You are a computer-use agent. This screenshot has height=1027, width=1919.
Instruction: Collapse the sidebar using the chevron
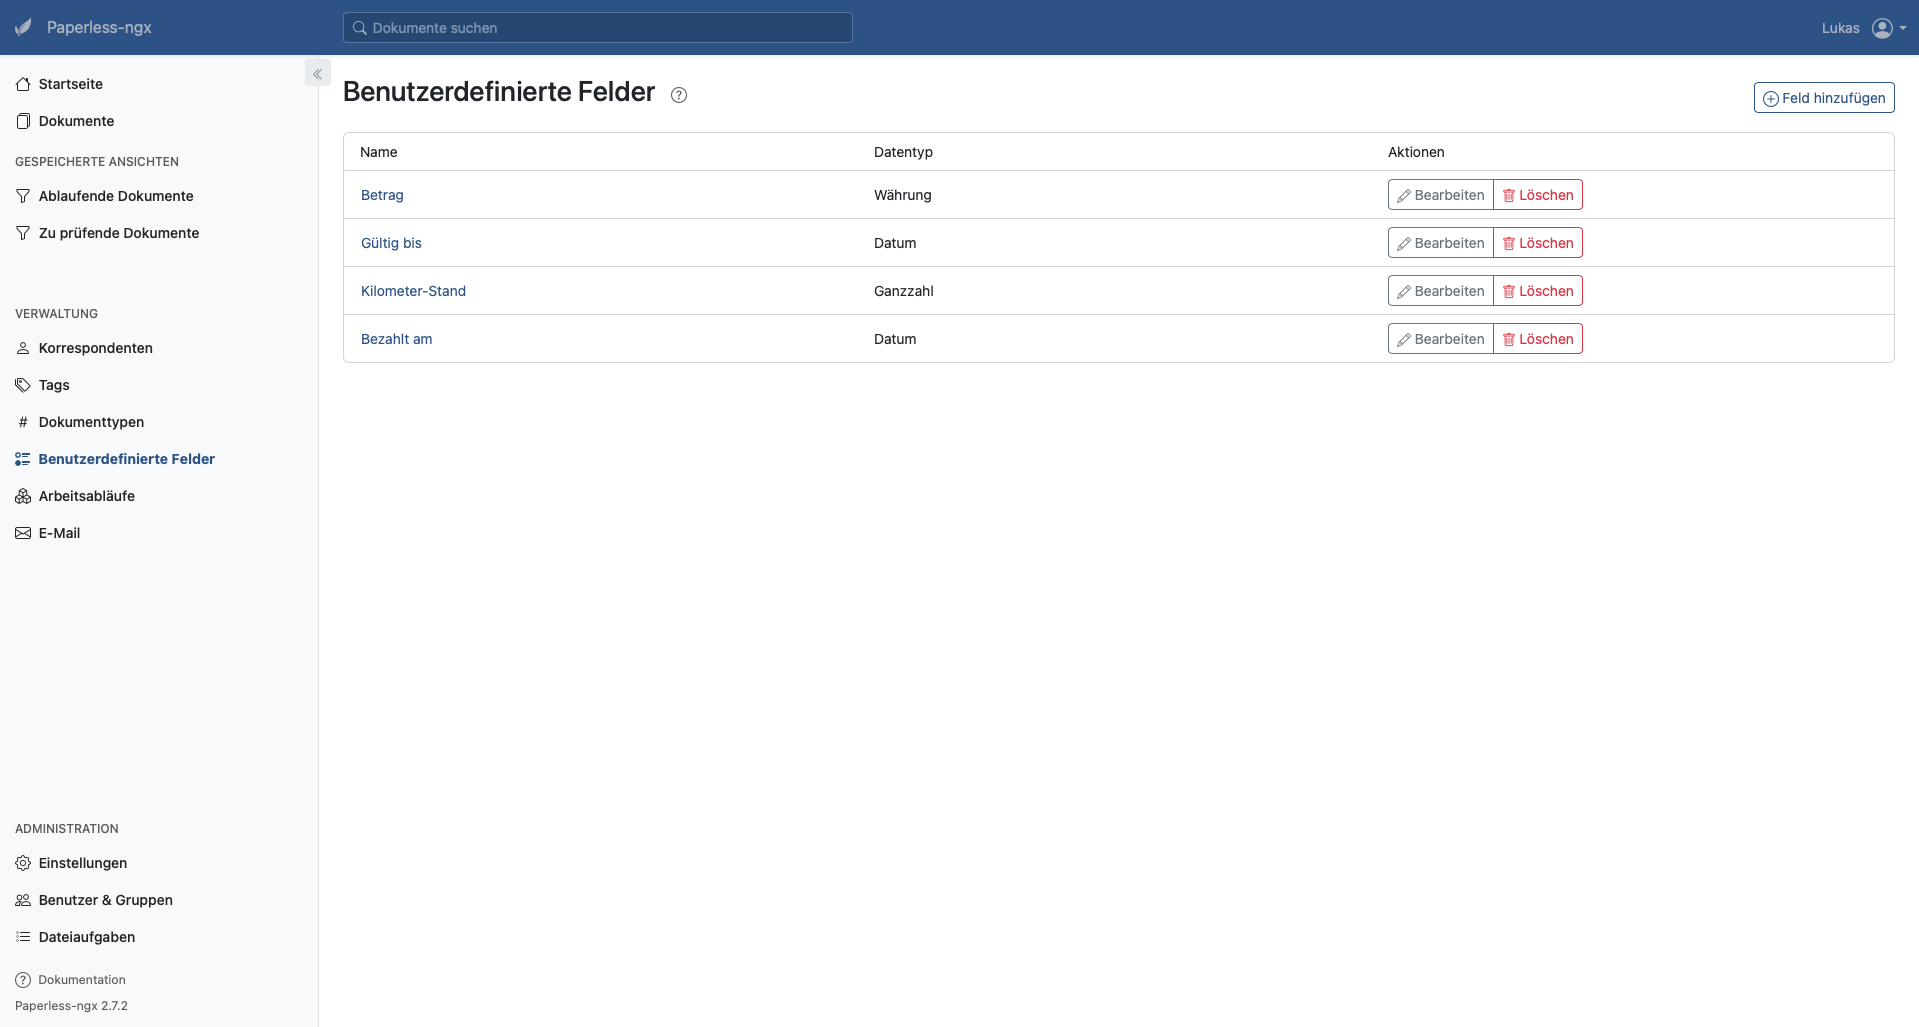click(317, 73)
